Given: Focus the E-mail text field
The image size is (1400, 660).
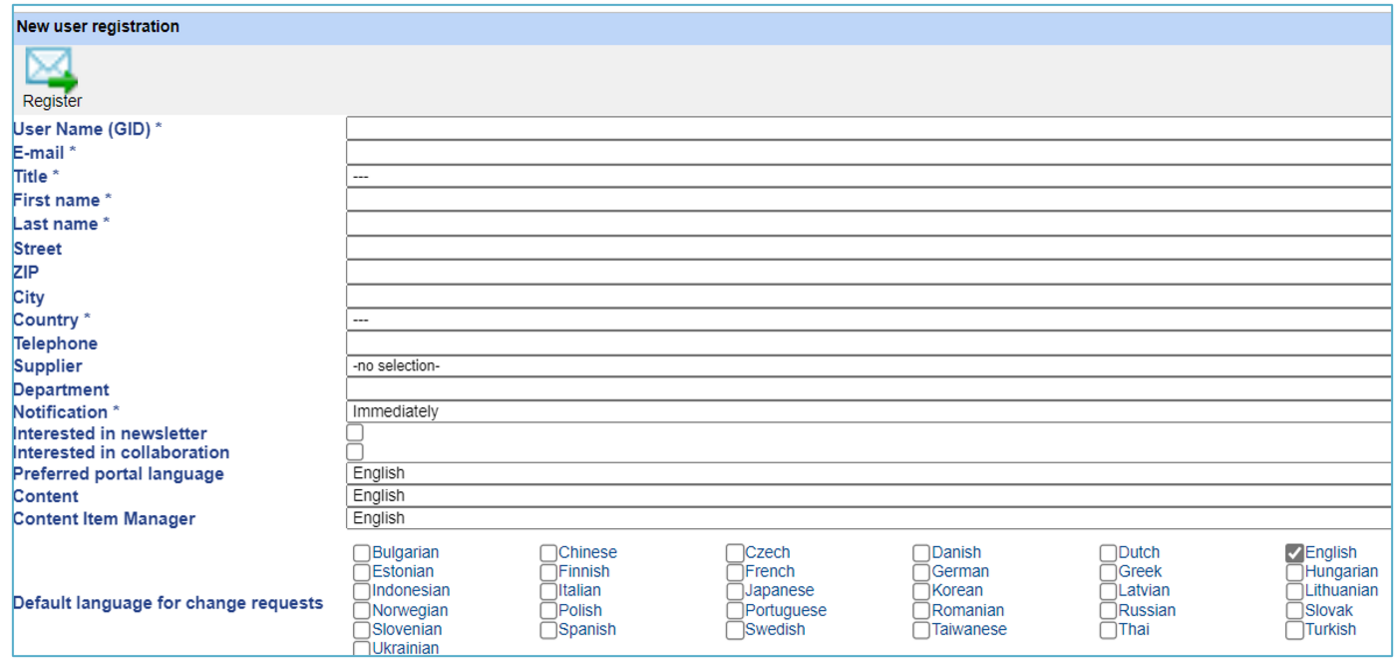Looking at the screenshot, I should [868, 153].
